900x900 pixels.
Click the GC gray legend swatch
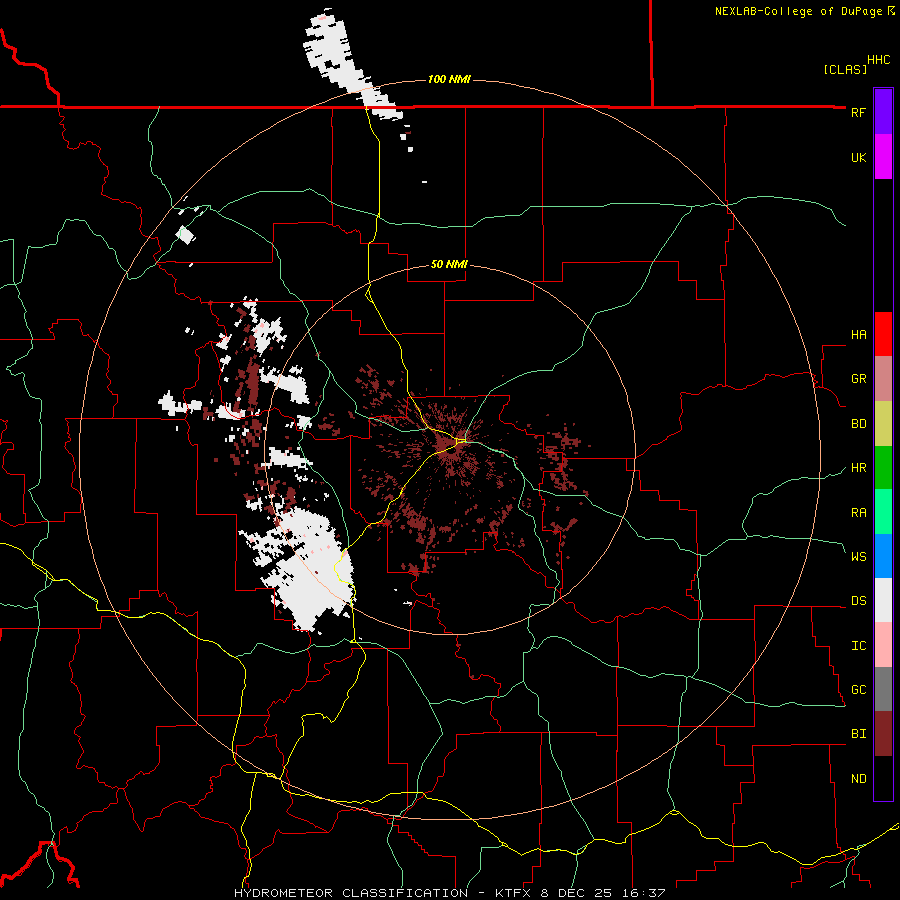883,689
